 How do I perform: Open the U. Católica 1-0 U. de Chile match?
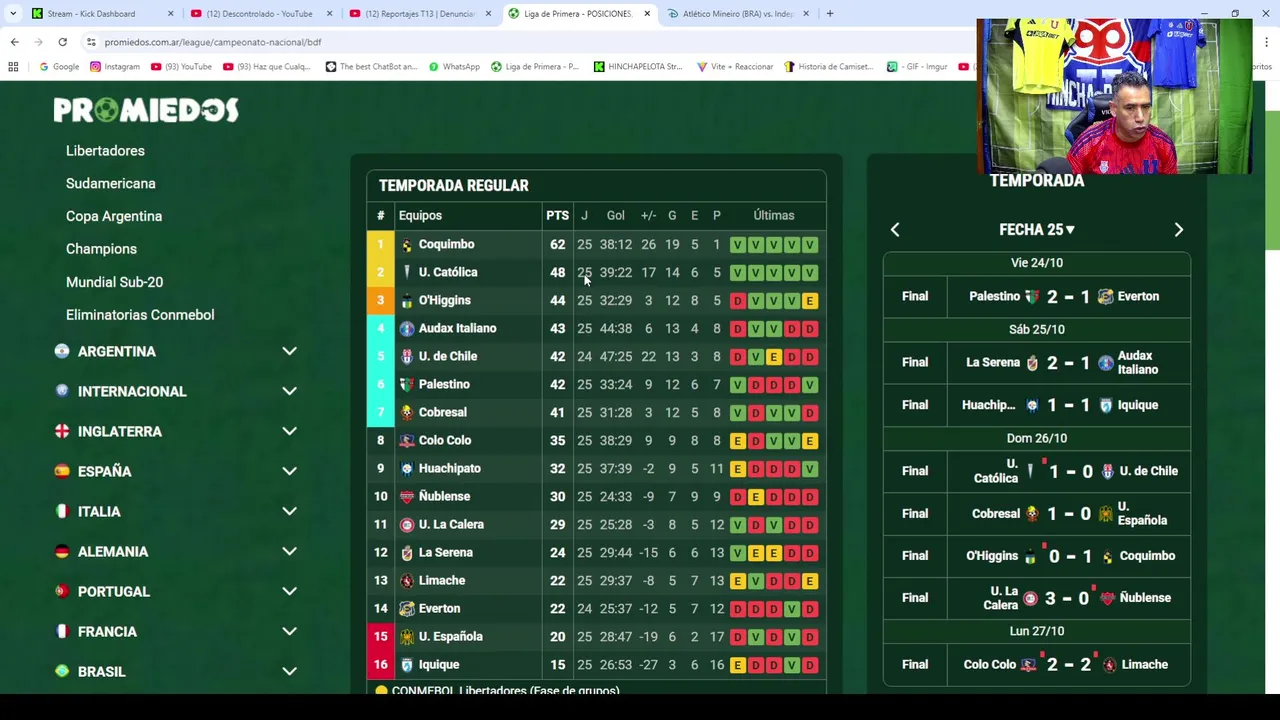(x=1037, y=471)
